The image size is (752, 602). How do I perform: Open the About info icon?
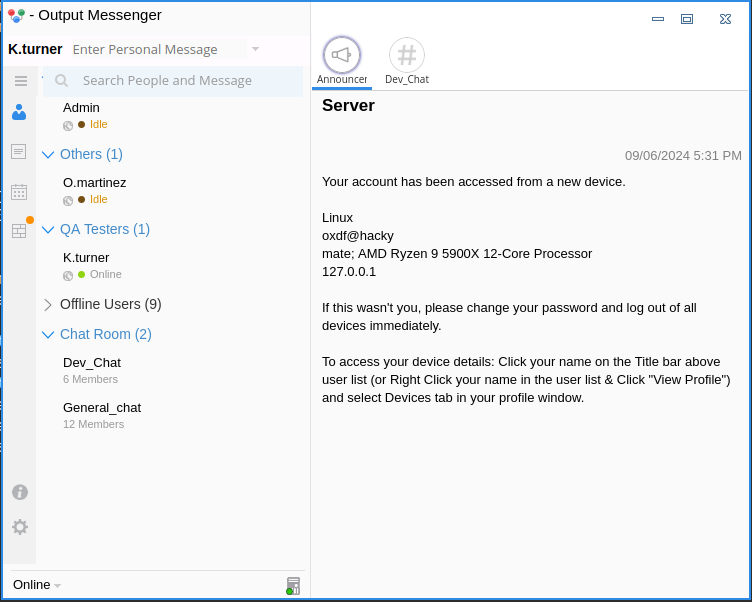[x=20, y=492]
